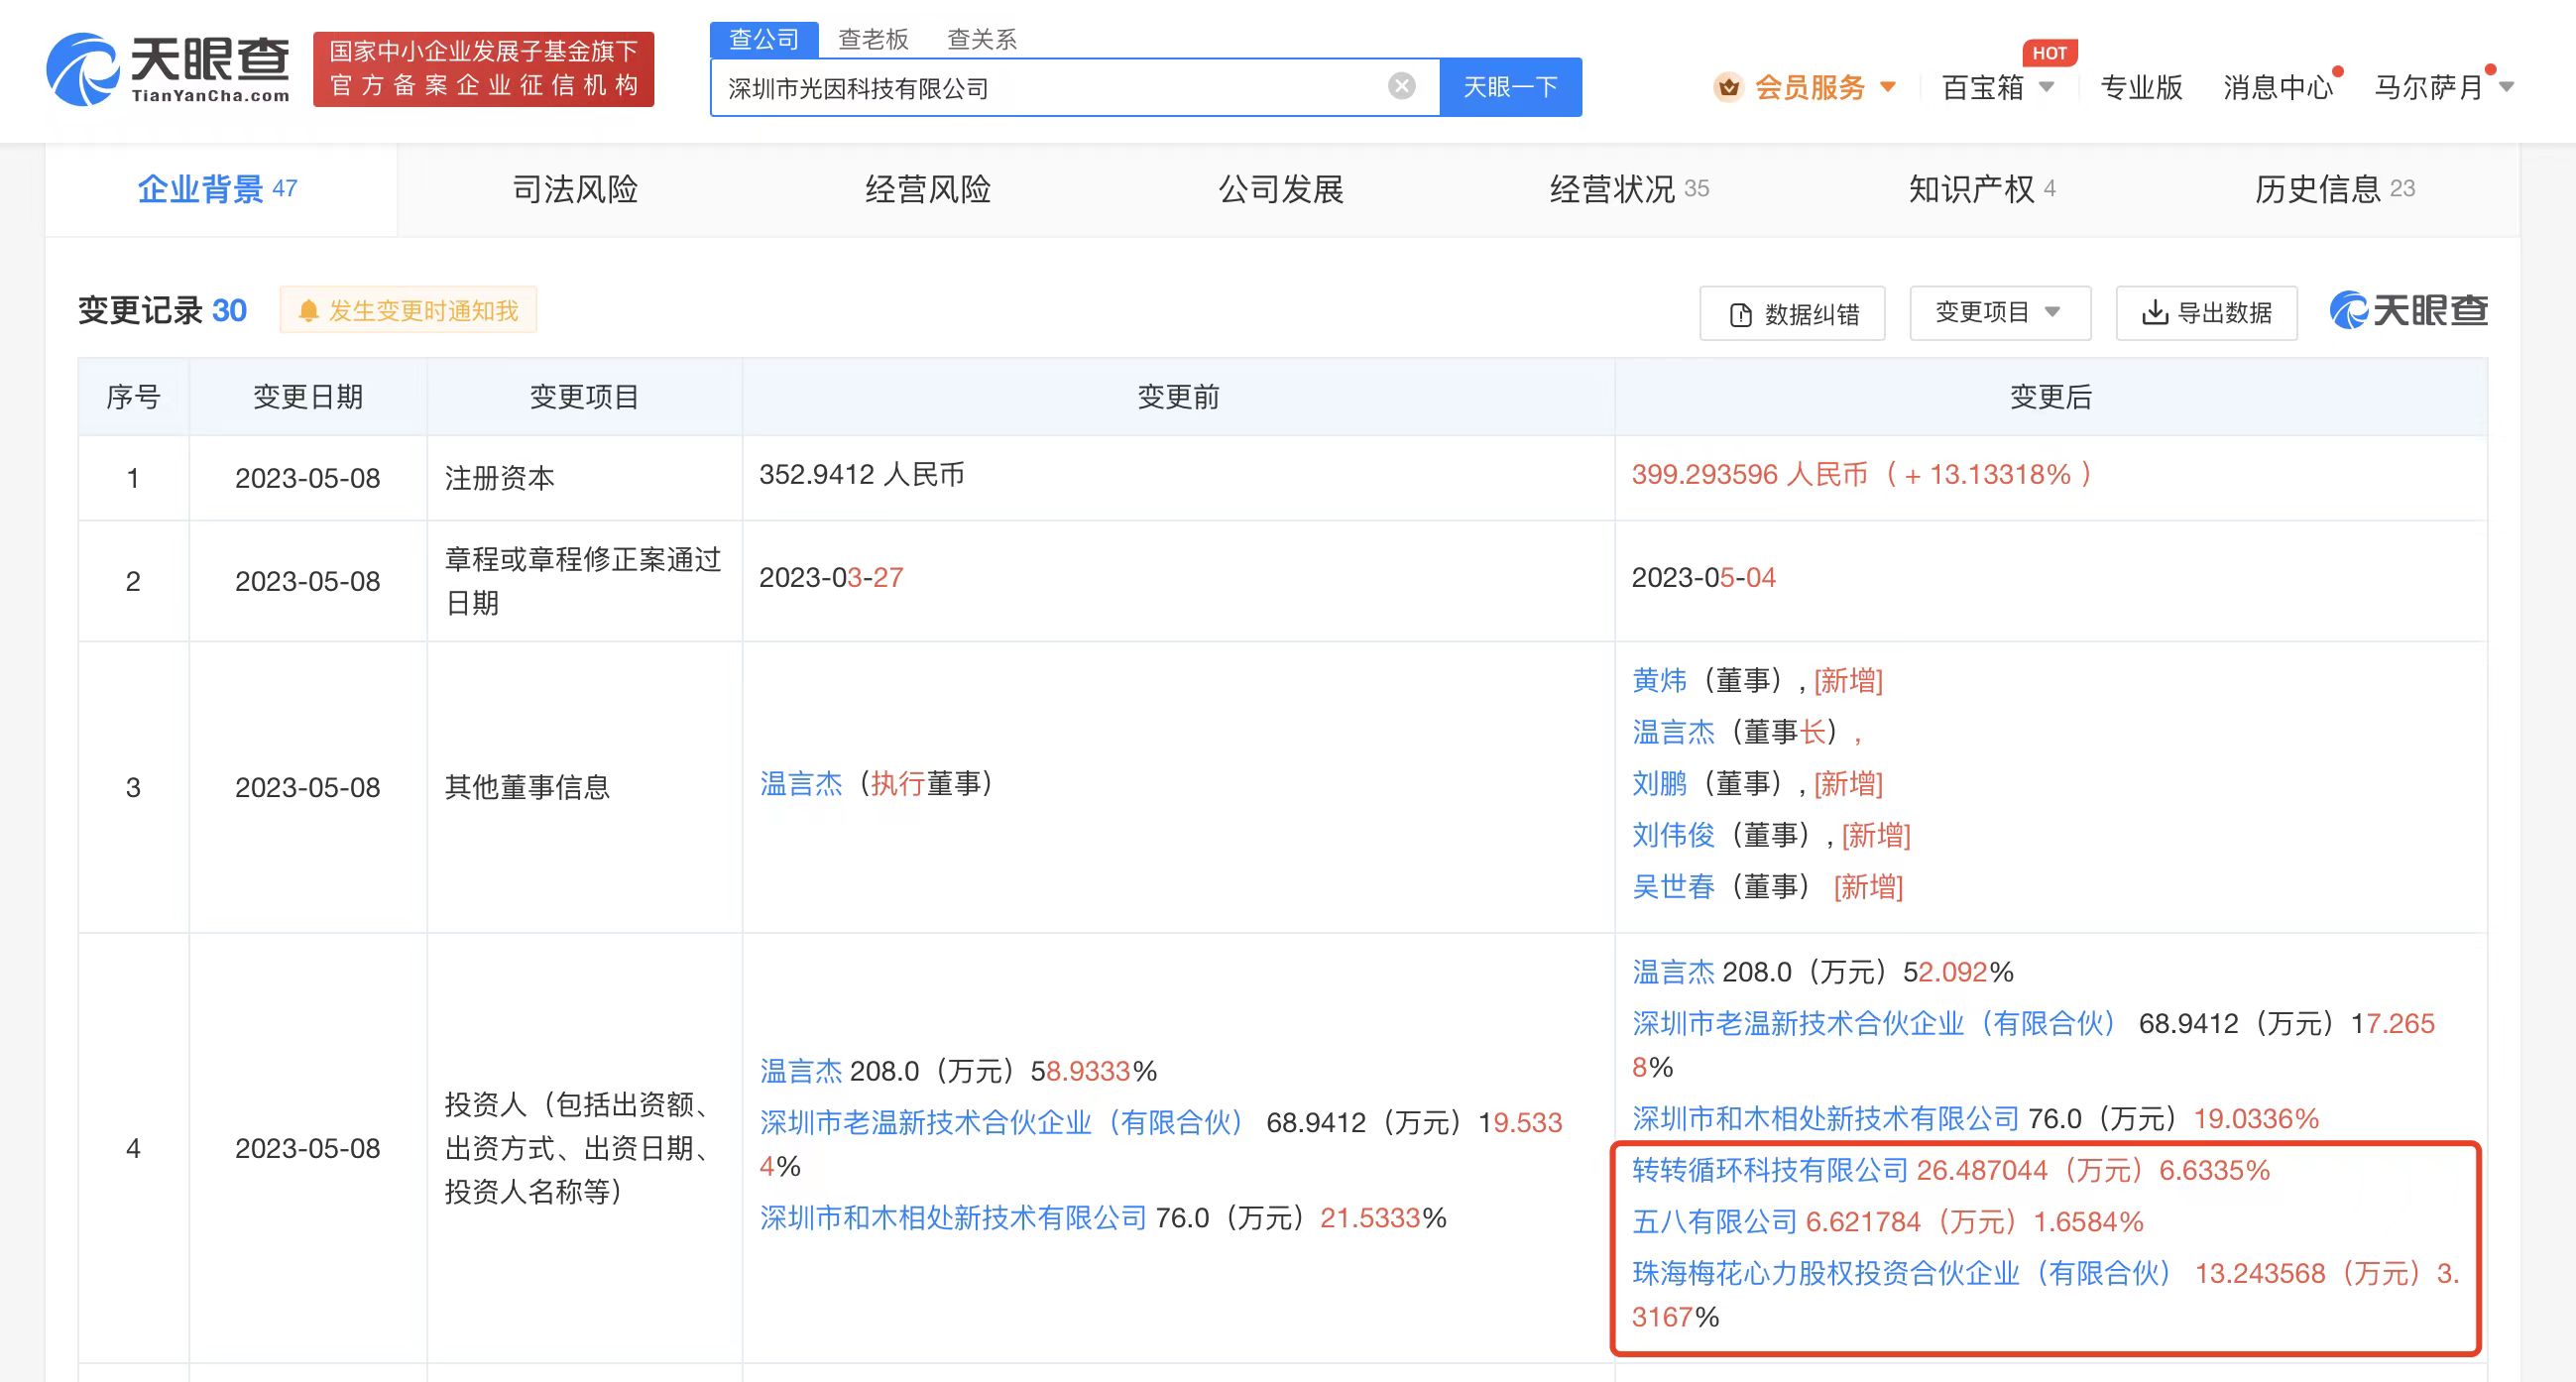Click the bell notification icon
This screenshot has height=1382, width=2576.
point(309,311)
